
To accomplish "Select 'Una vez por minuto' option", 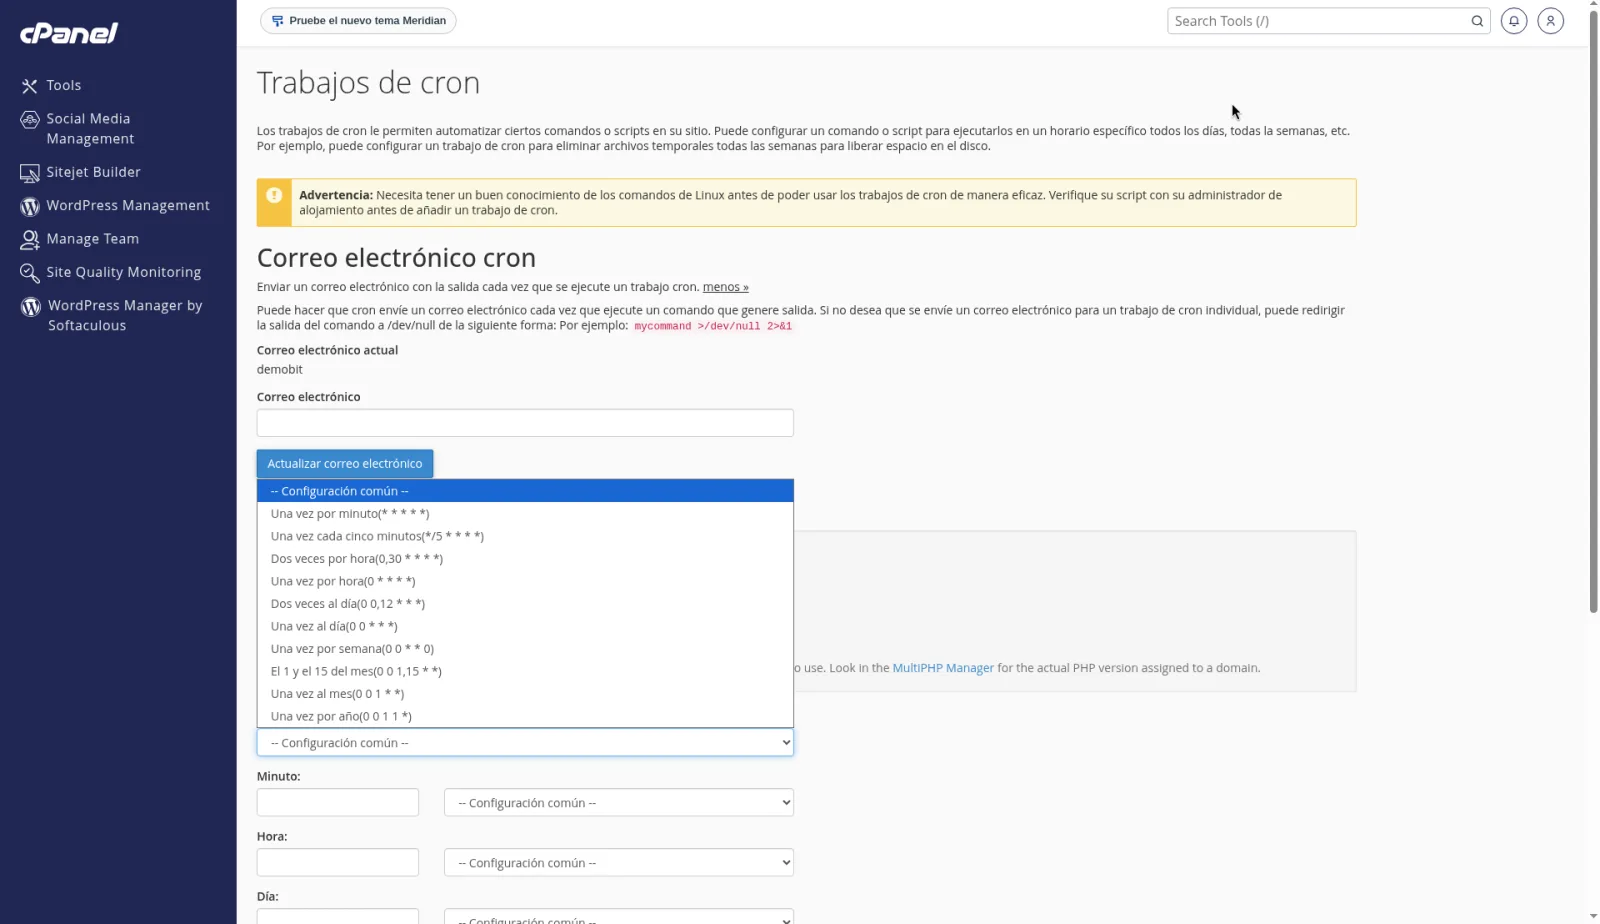I will 525,514.
